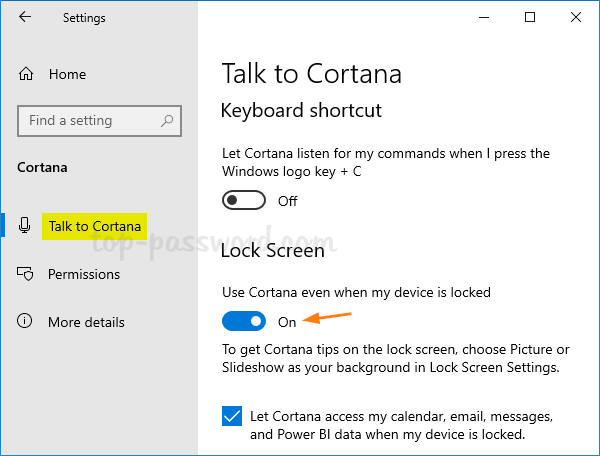Close the Settings window
Image resolution: width=600 pixels, height=456 pixels.
(576, 17)
